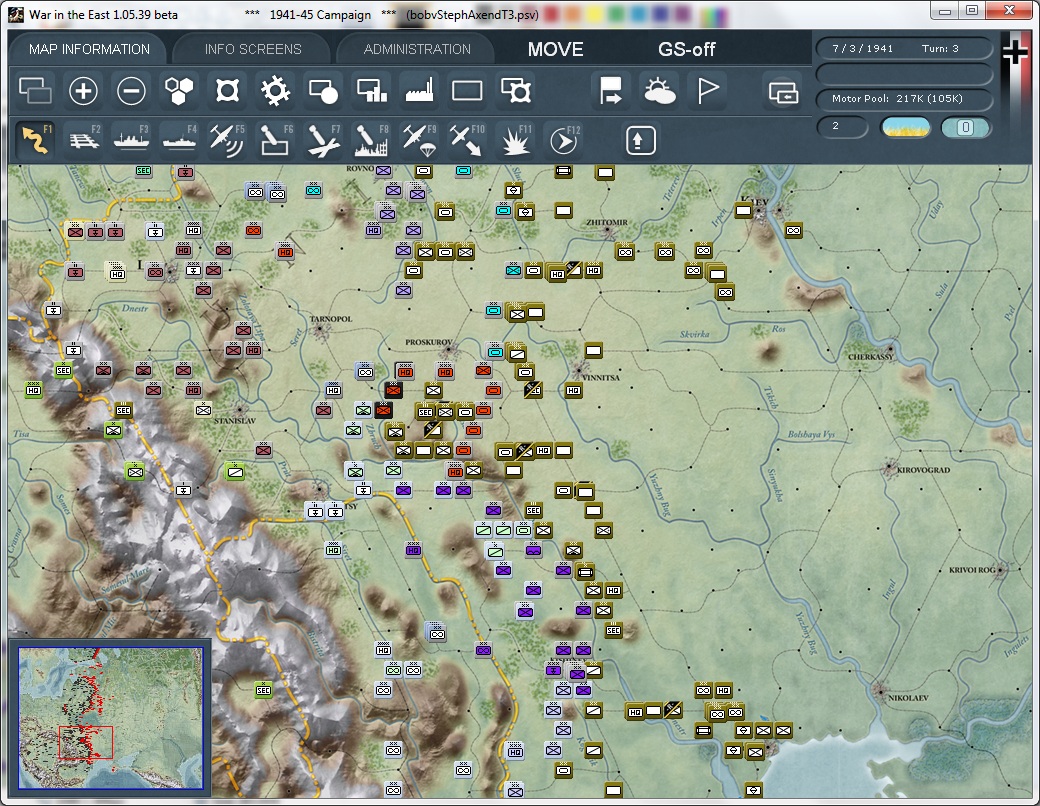Image resolution: width=1040 pixels, height=806 pixels.
Task: Switch to the INFO SCREENS tab
Action: pyautogui.click(x=253, y=49)
